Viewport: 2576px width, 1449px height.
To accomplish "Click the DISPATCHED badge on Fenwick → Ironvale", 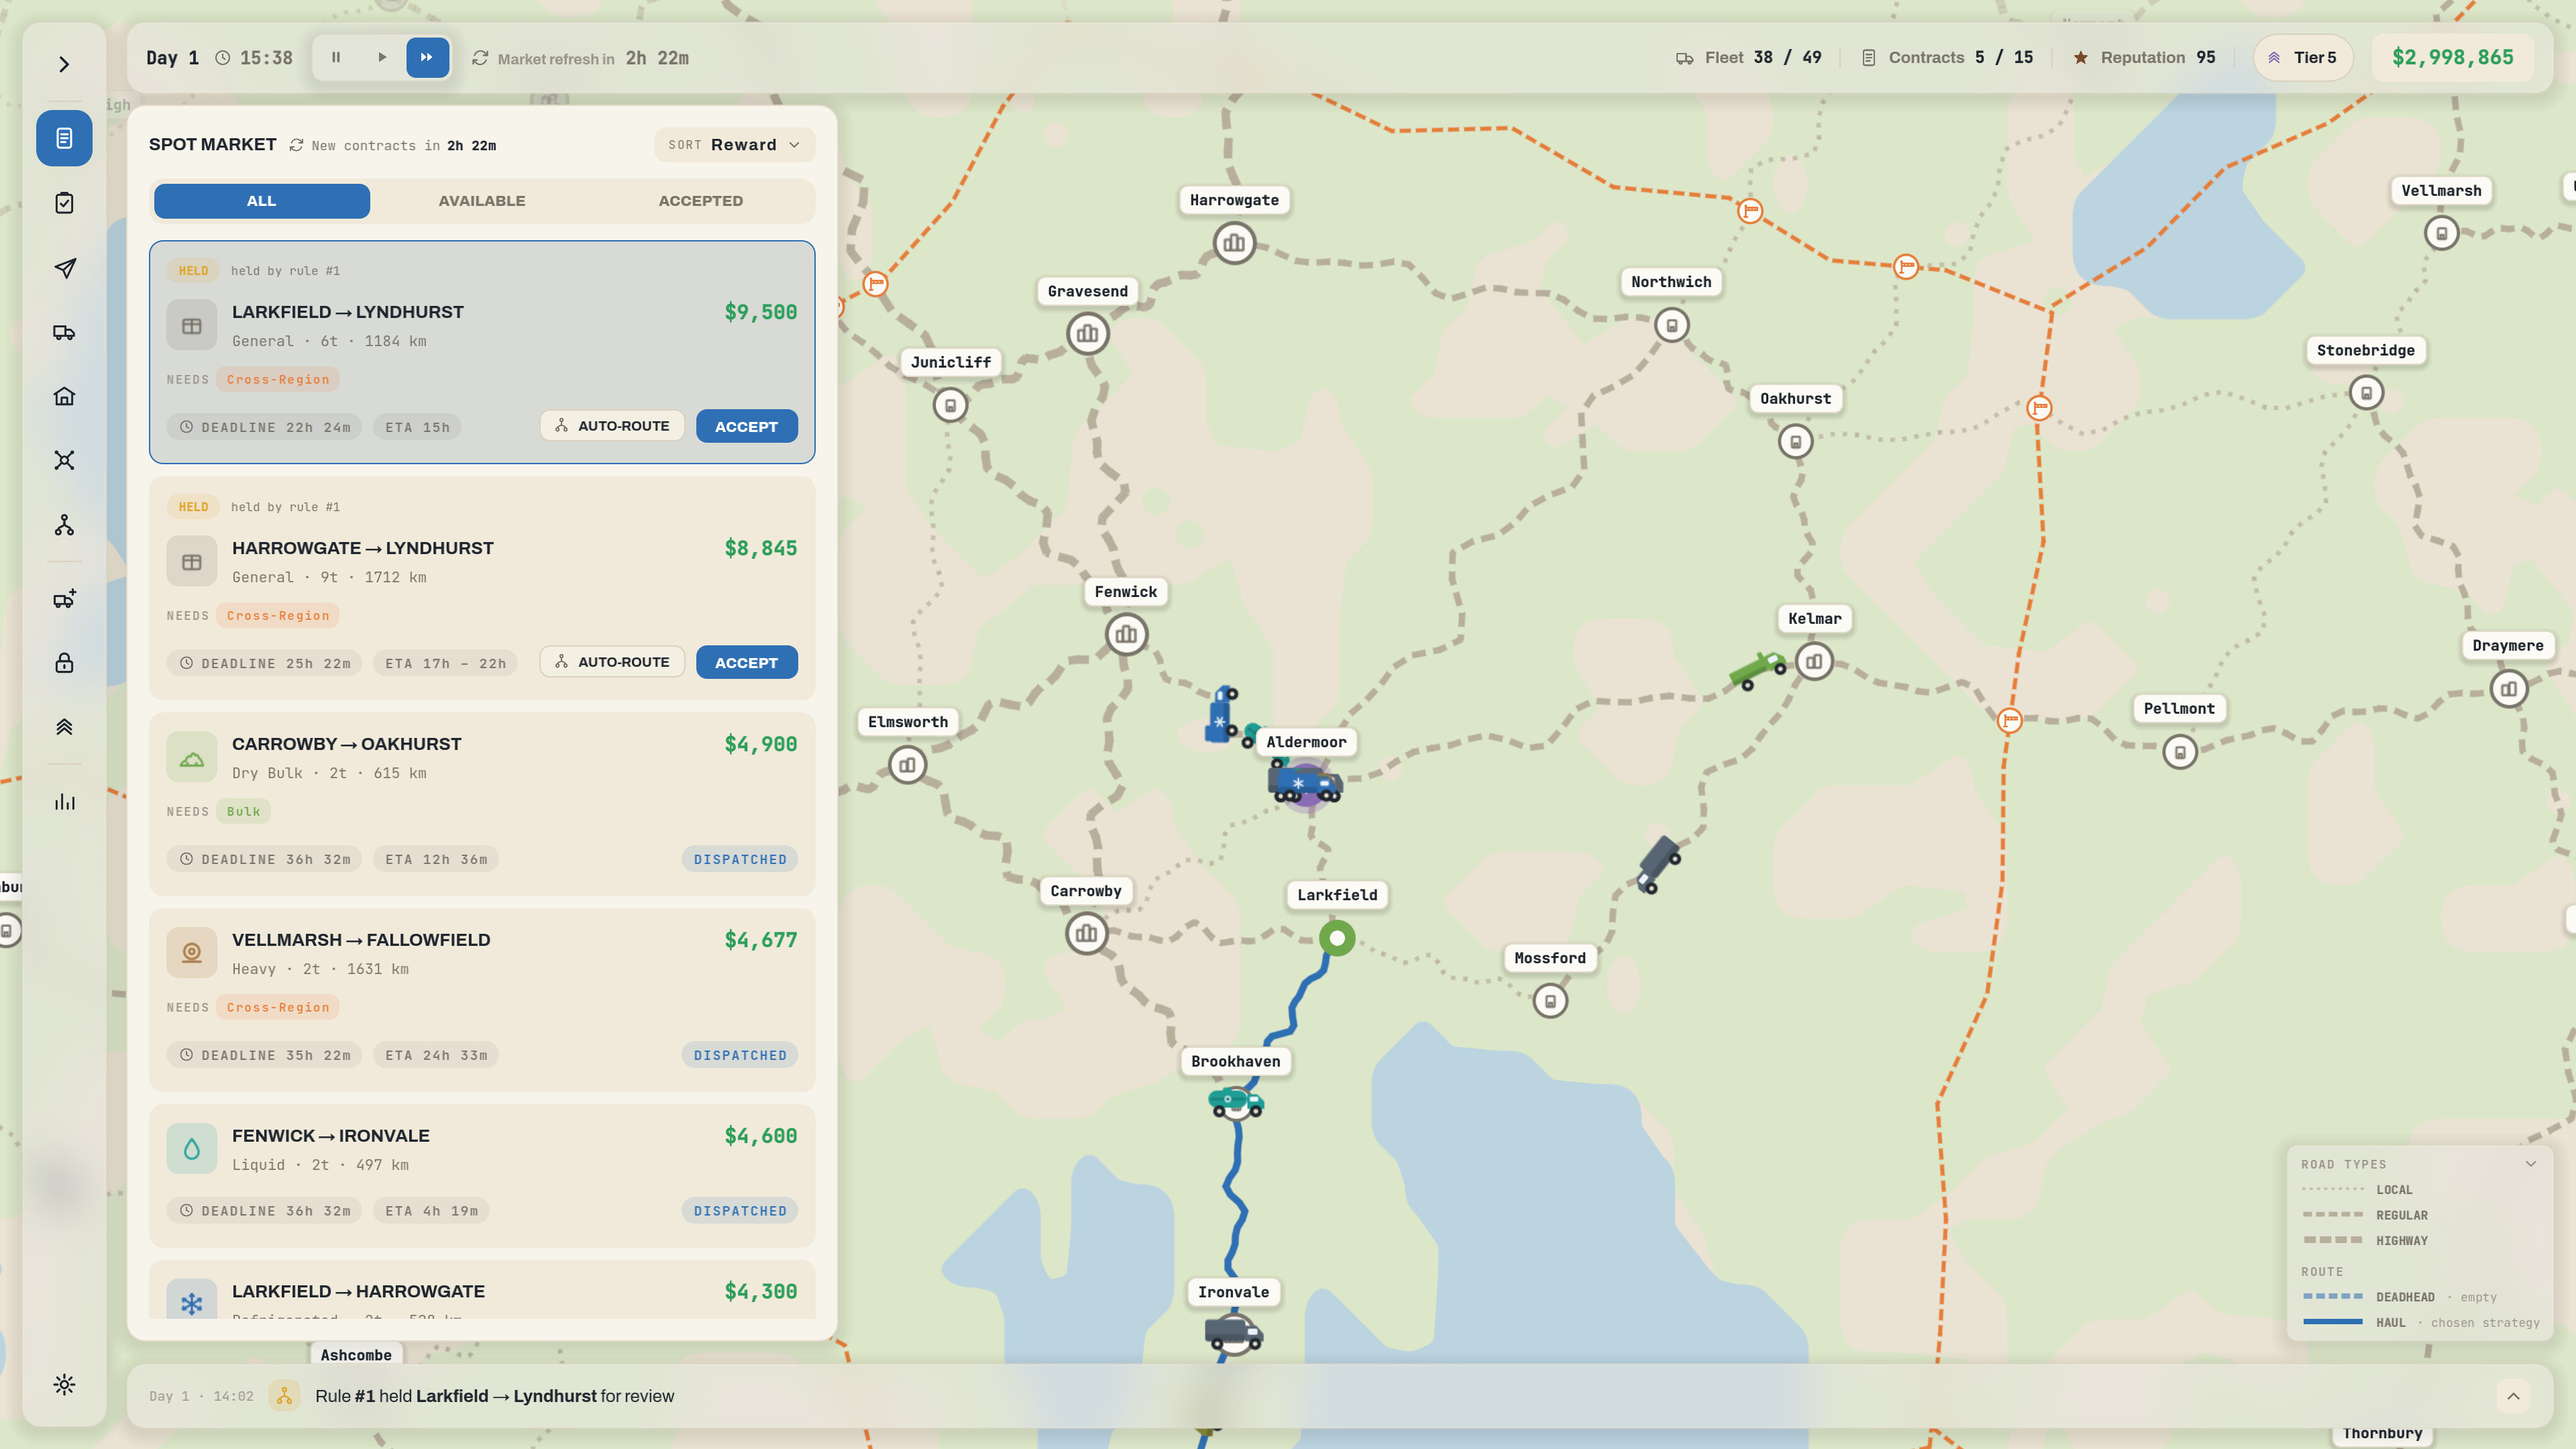I will pos(740,1212).
